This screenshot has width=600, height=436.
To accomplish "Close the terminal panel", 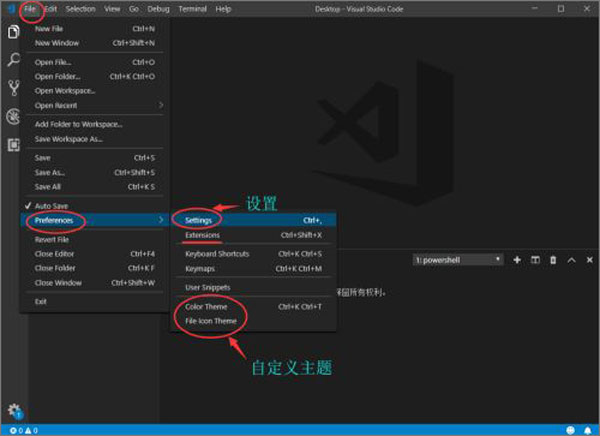I will (x=590, y=260).
